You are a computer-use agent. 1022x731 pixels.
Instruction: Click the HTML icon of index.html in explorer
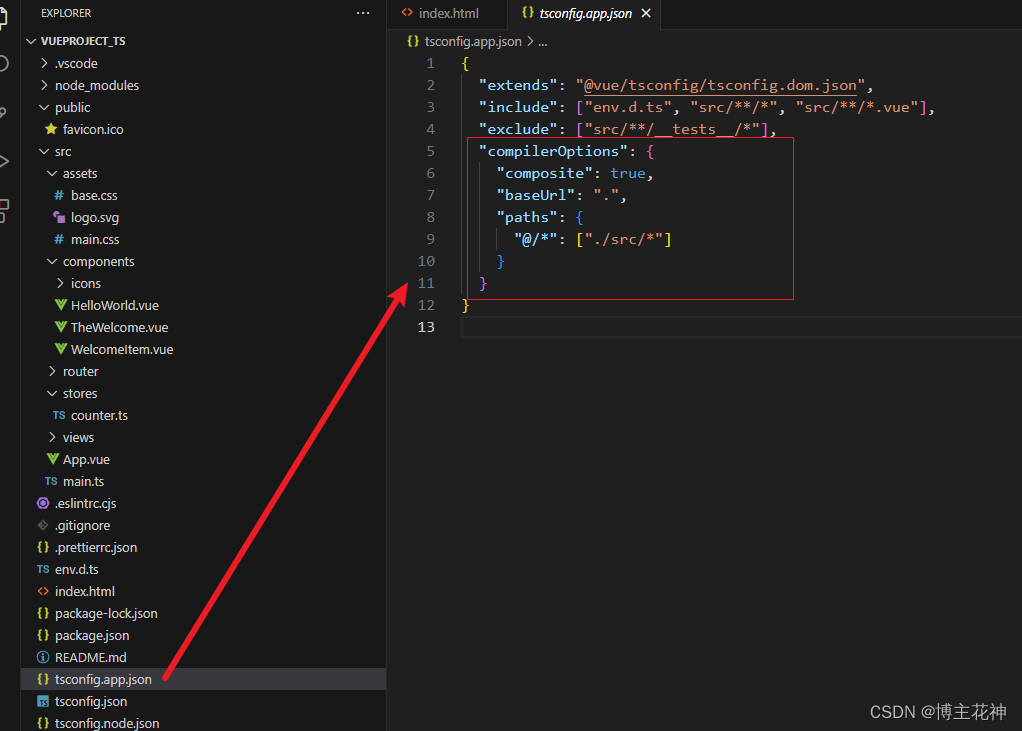pyautogui.click(x=43, y=592)
